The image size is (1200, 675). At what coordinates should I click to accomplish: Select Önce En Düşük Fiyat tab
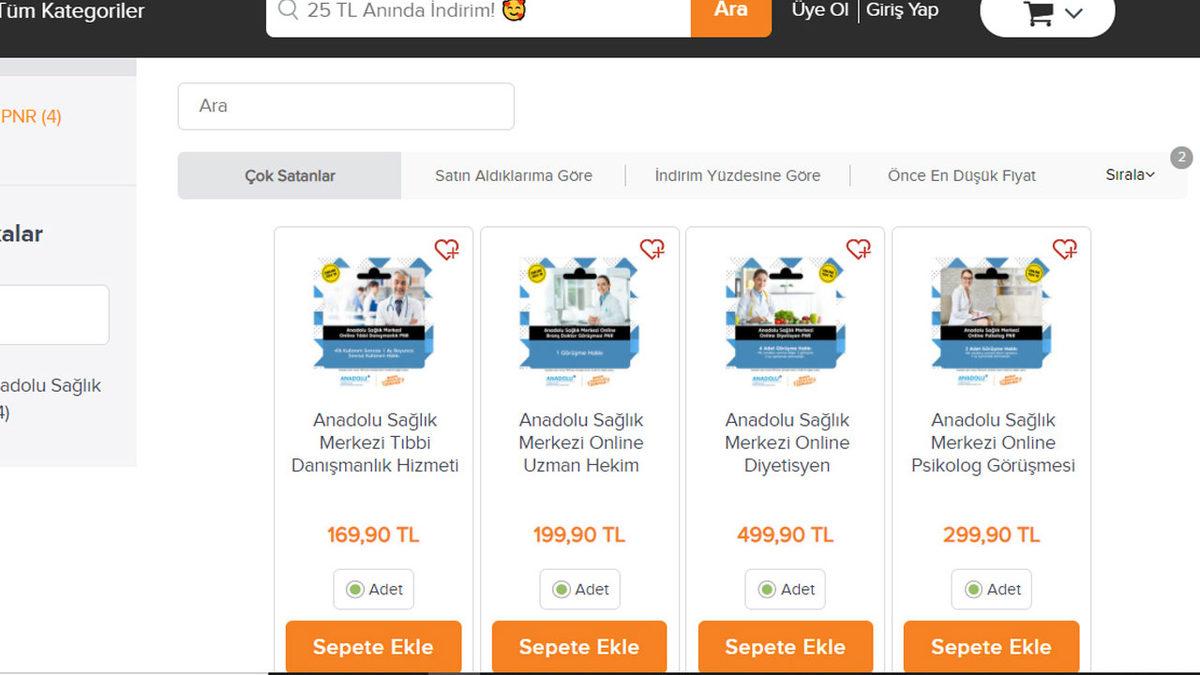coord(962,176)
